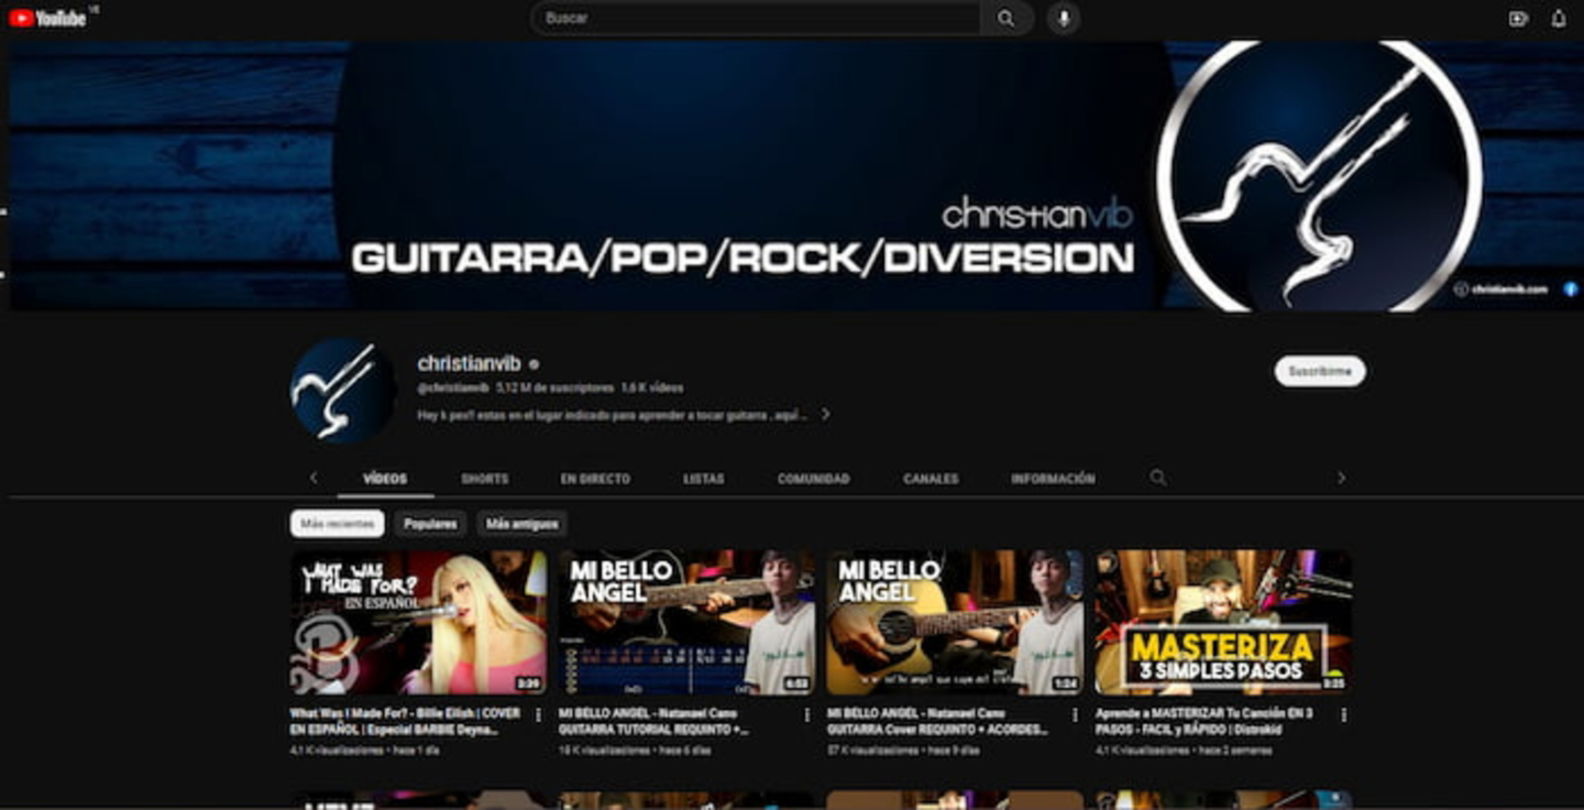Open the create video icon
This screenshot has width=1584, height=810.
[1518, 18]
